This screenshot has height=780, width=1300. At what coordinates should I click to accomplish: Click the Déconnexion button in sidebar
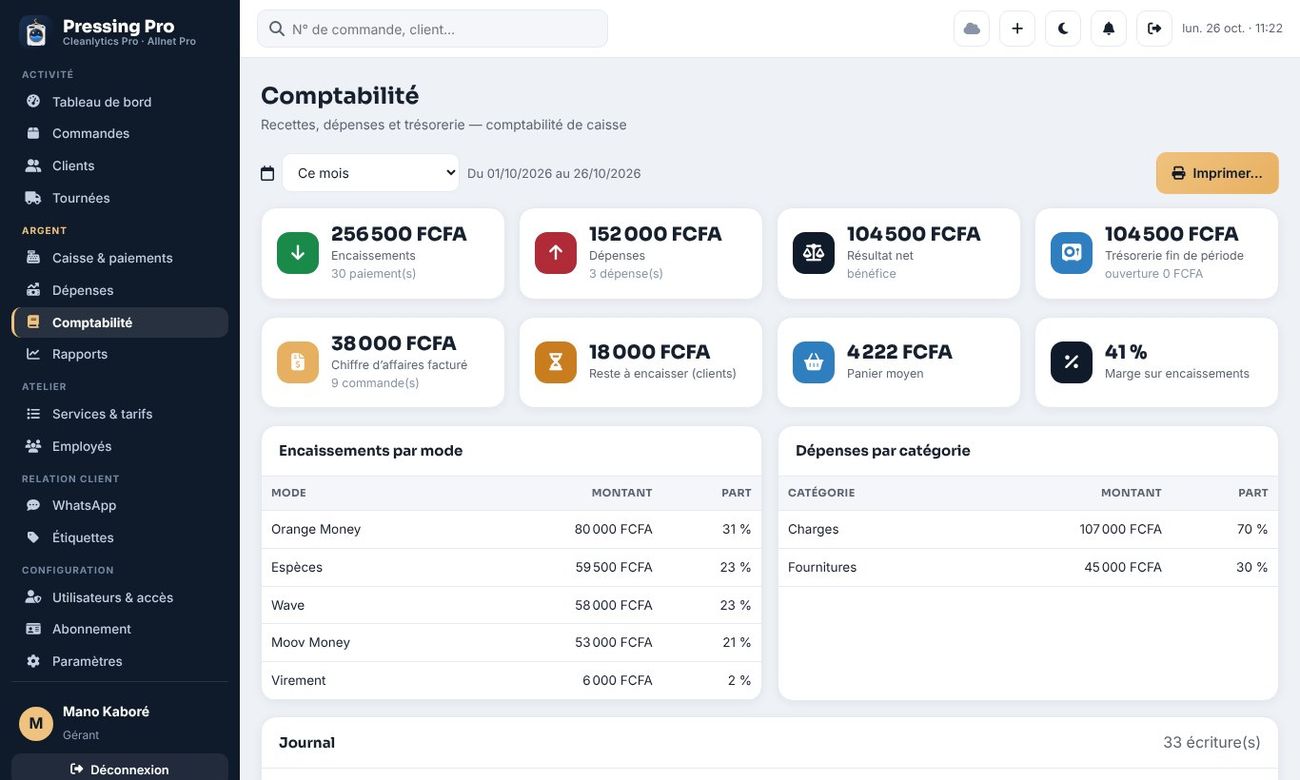[x=120, y=767]
